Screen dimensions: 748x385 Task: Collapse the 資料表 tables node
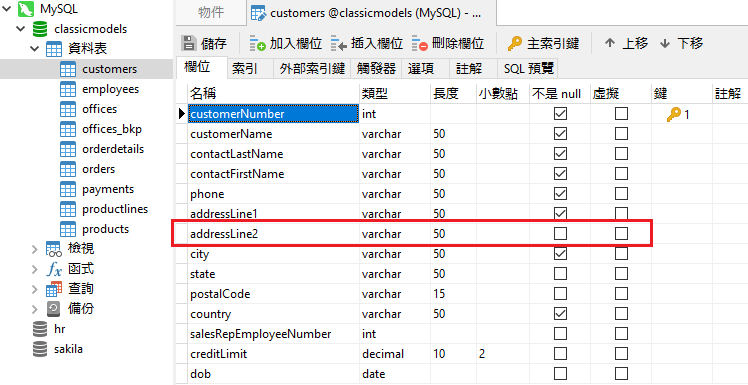pyautogui.click(x=35, y=49)
